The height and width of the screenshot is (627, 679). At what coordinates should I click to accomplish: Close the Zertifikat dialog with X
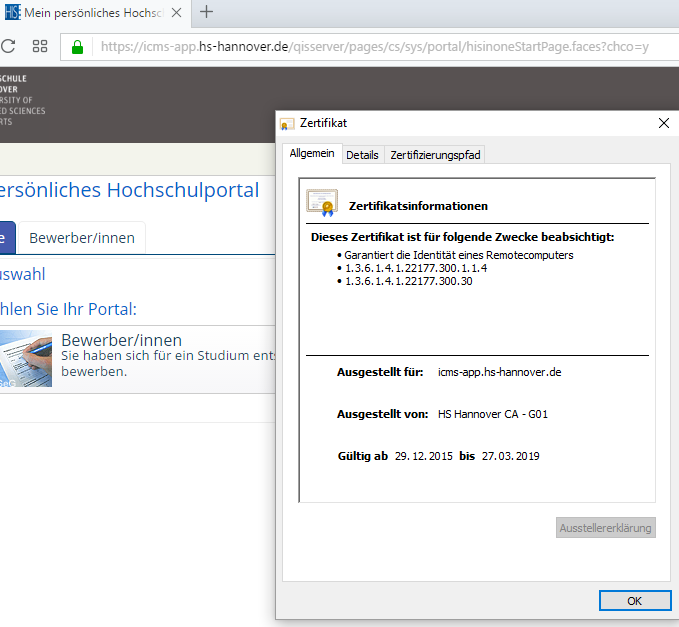[663, 123]
